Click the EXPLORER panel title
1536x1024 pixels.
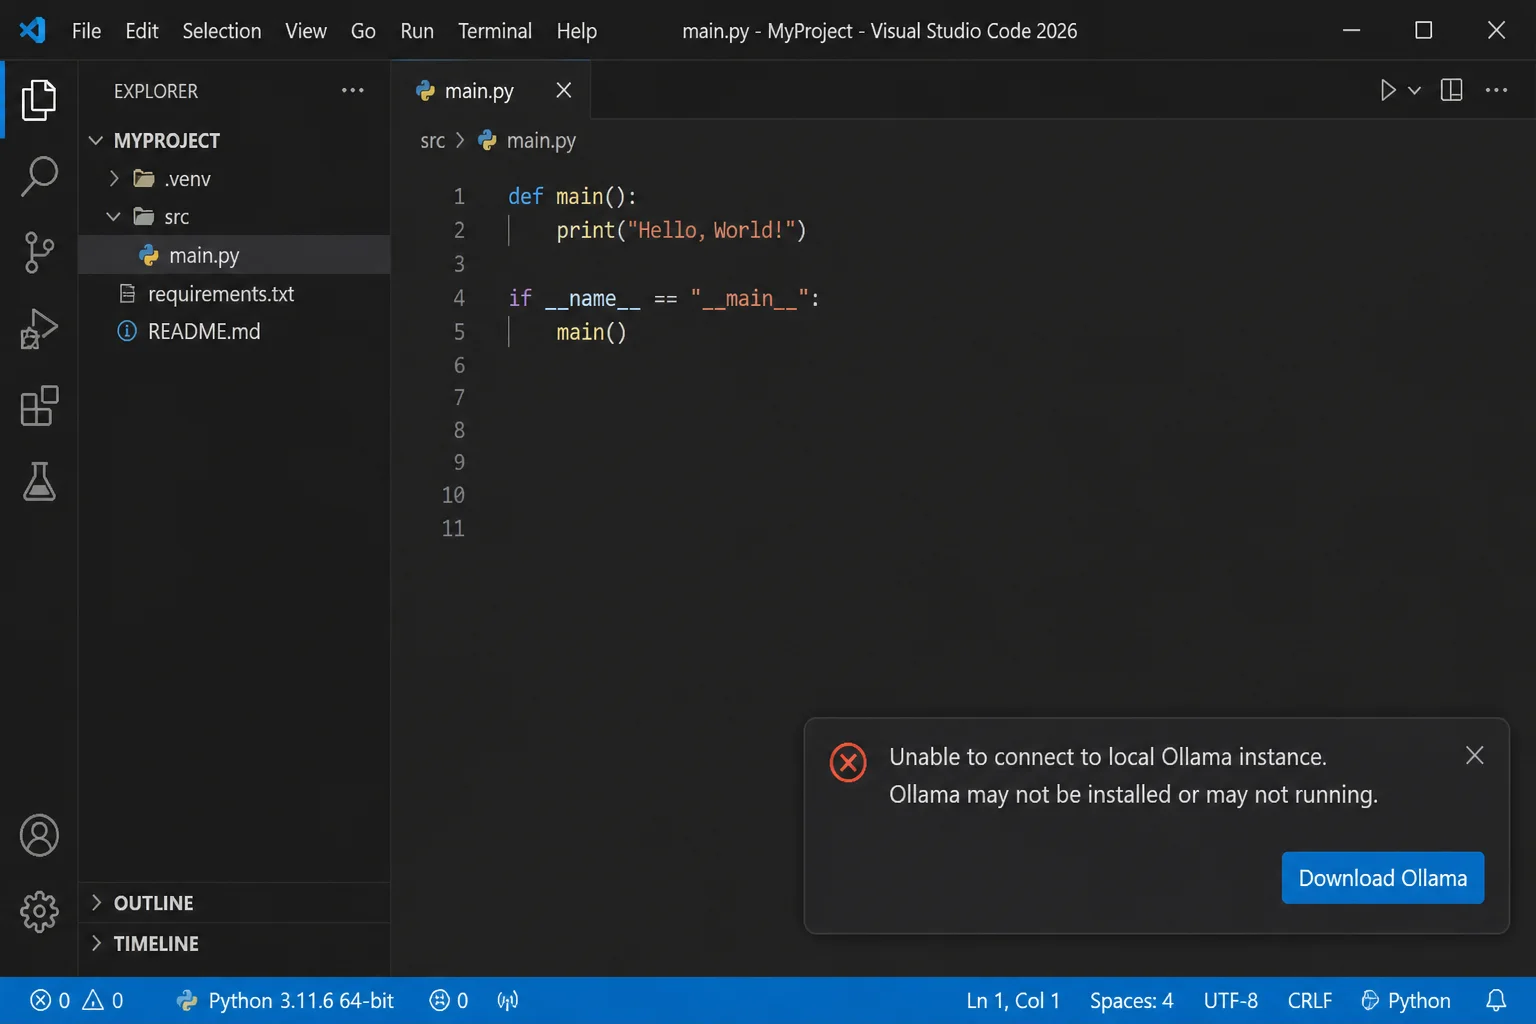(156, 90)
